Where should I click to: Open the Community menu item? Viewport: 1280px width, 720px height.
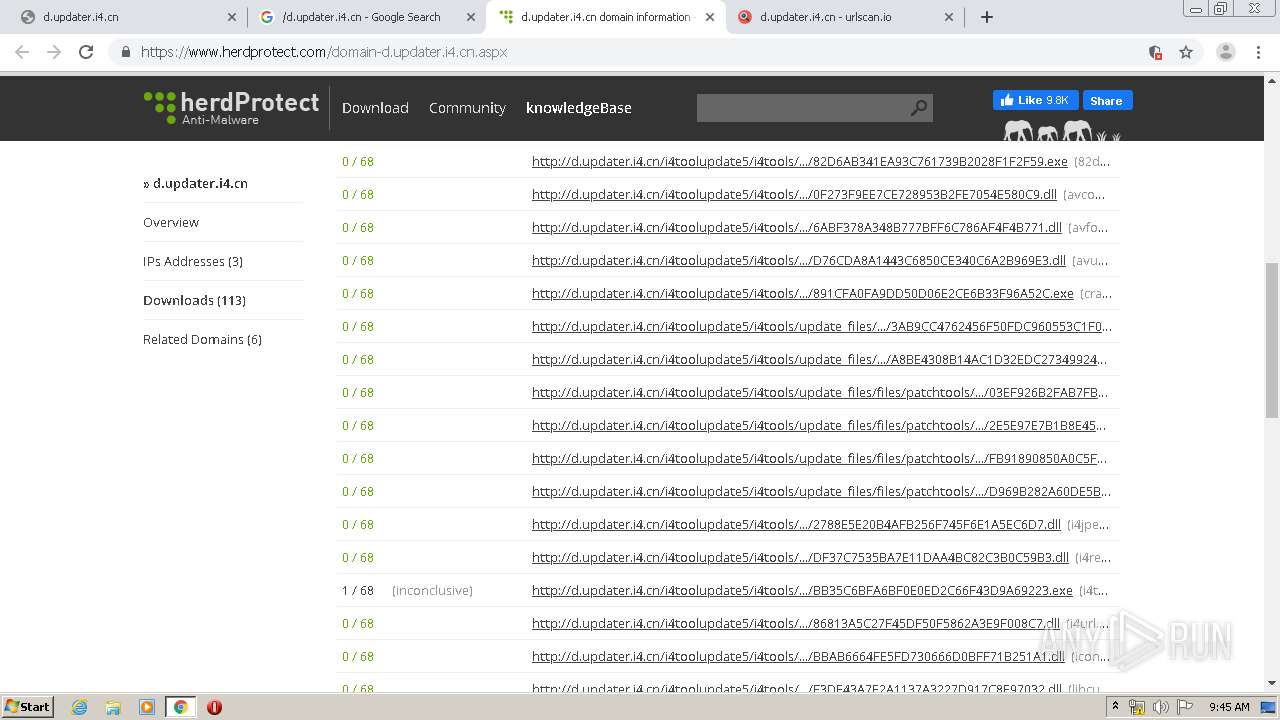[x=467, y=108]
